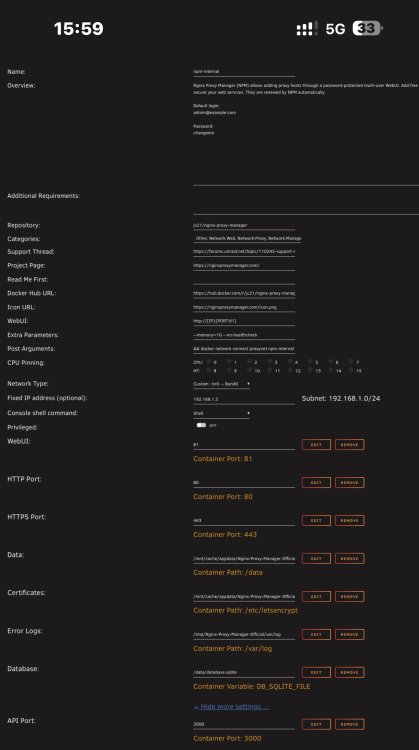The image size is (419, 750).
Task: Focus the Icon URL field
Action: (244, 307)
